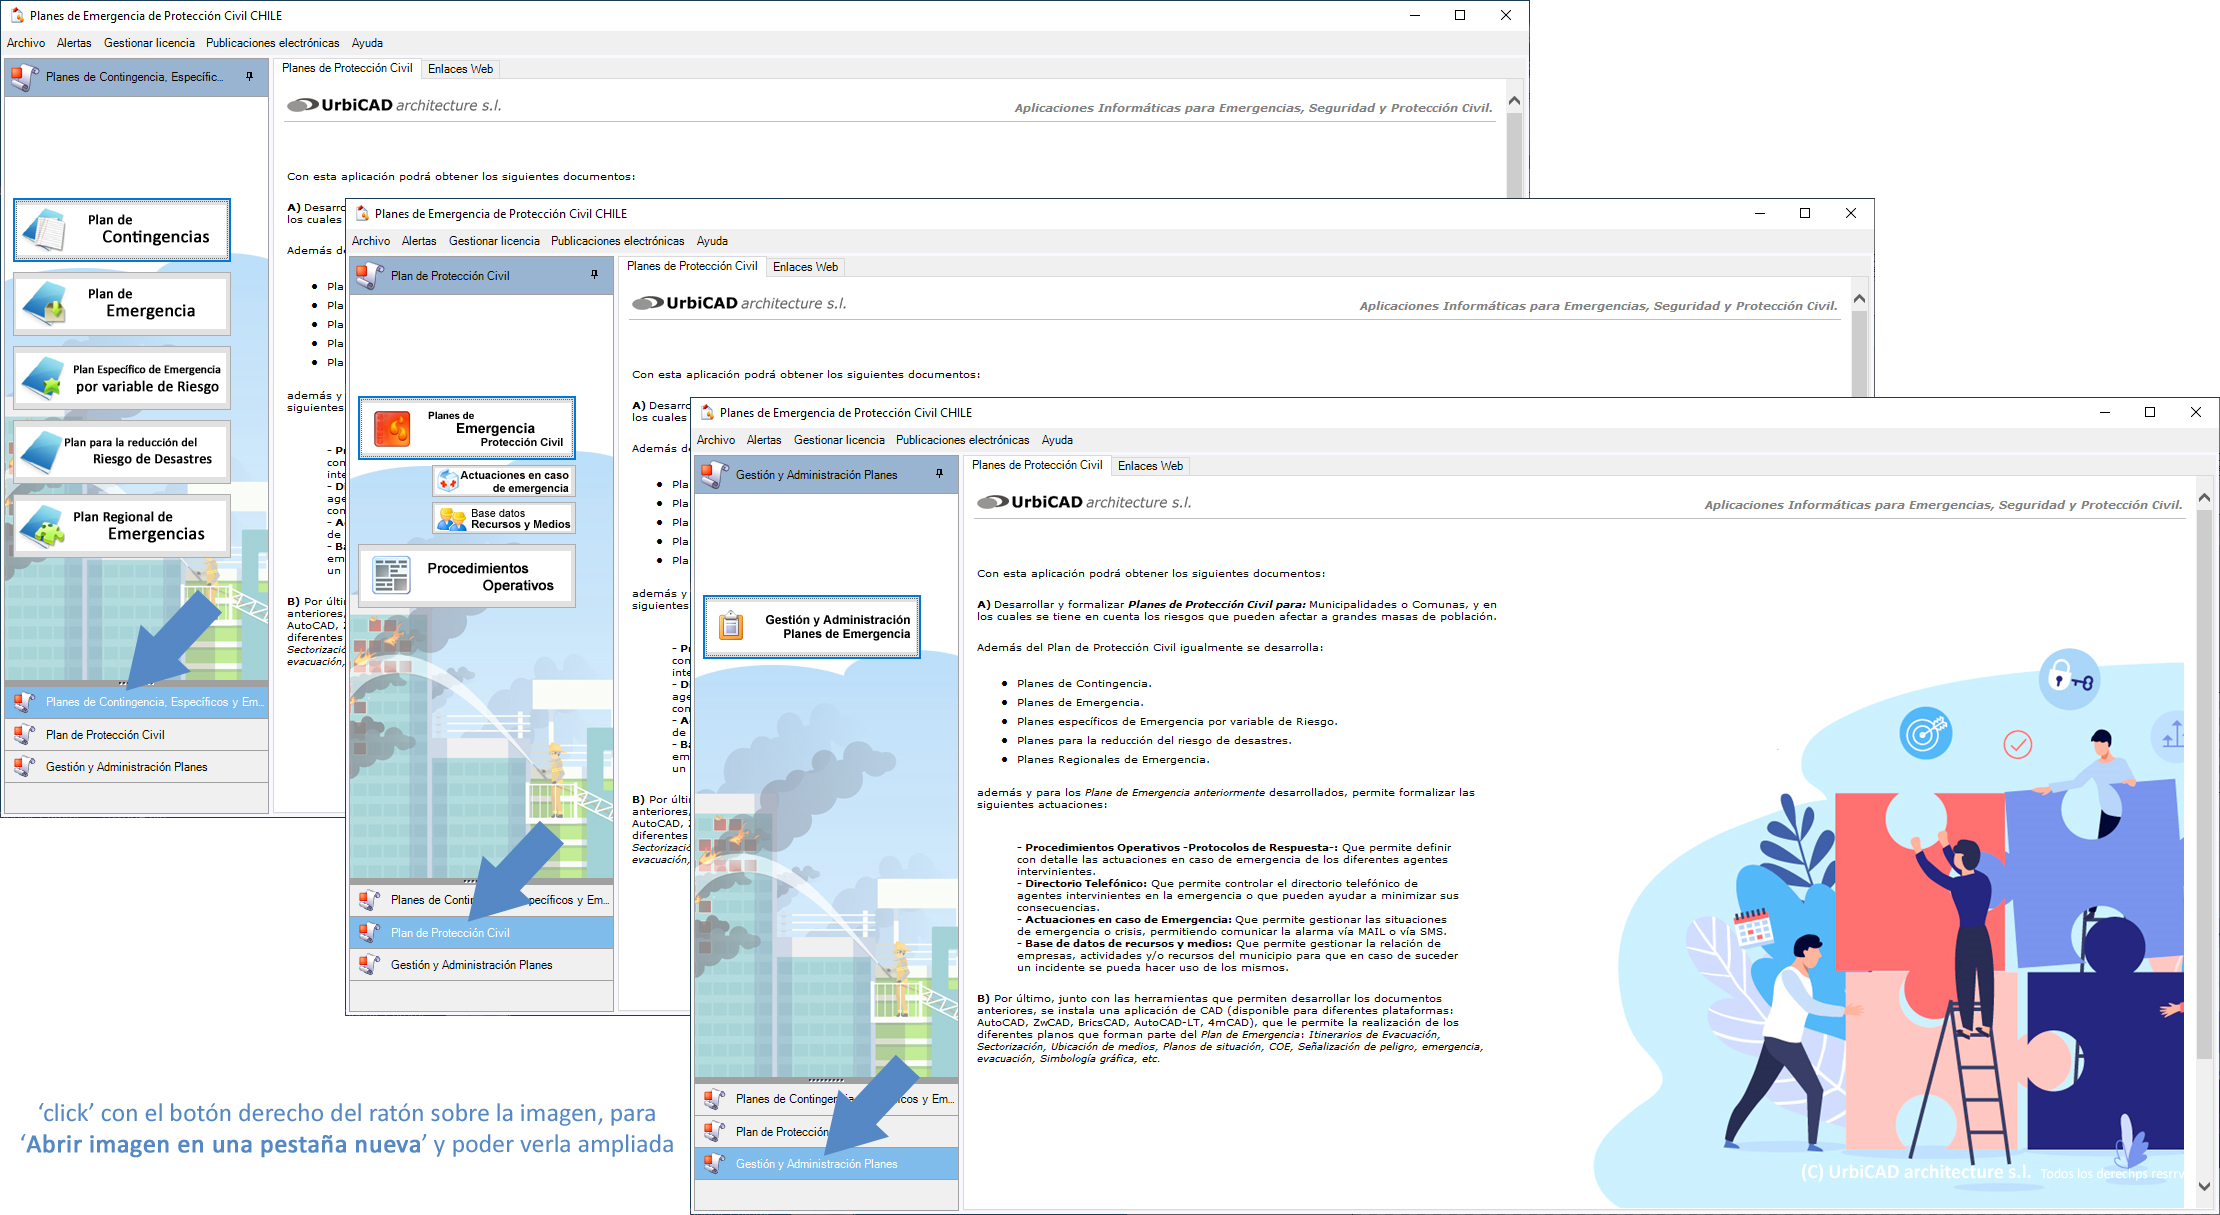Open Plan Regional de Emergencias
Image resolution: width=2220 pixels, height=1215 pixels.
coord(122,526)
